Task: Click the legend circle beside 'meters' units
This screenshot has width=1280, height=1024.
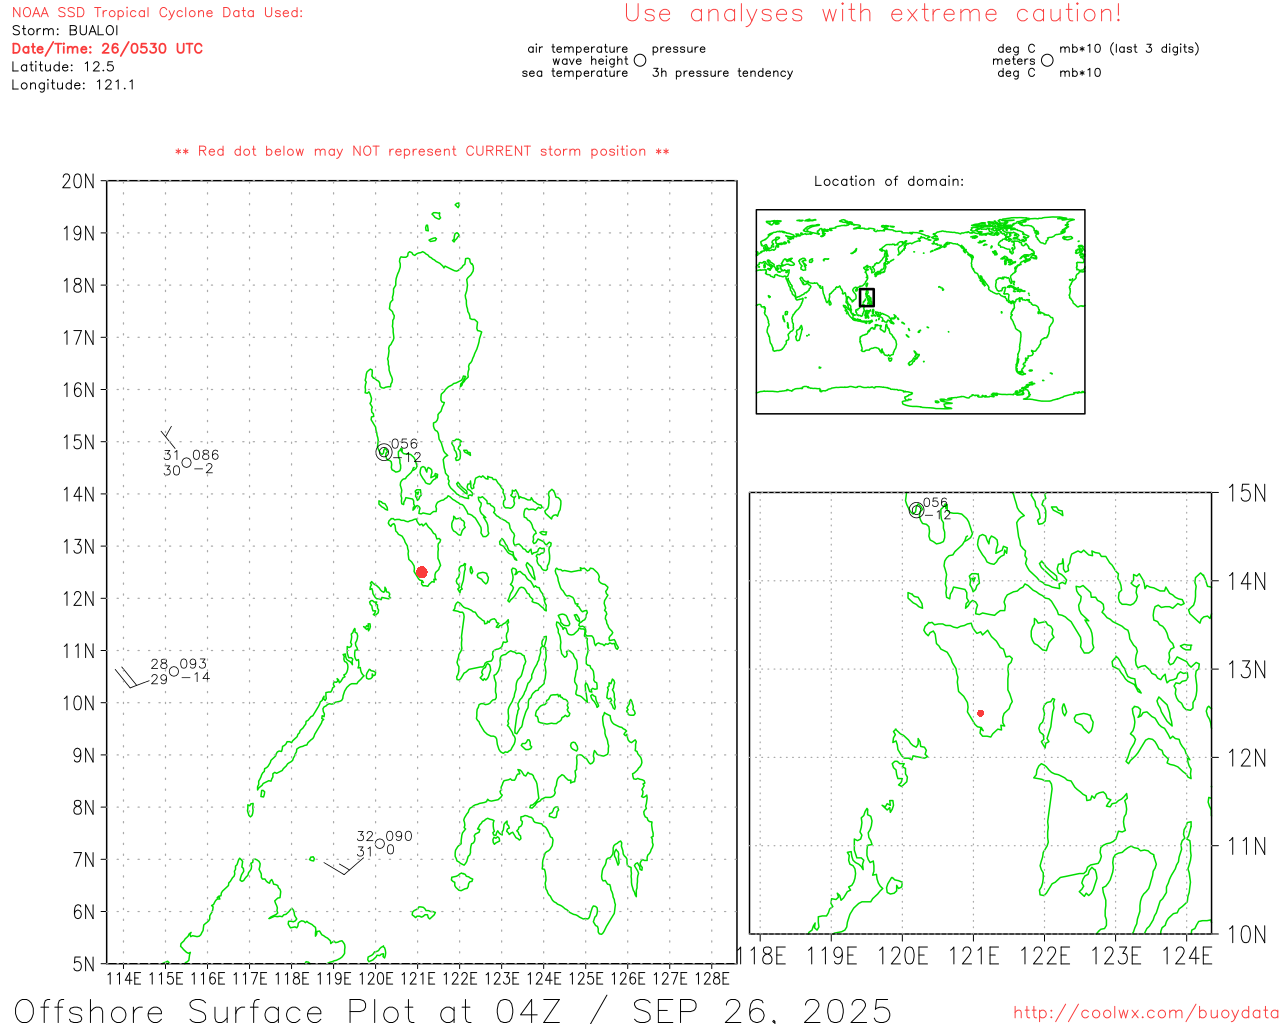Action: (1047, 60)
